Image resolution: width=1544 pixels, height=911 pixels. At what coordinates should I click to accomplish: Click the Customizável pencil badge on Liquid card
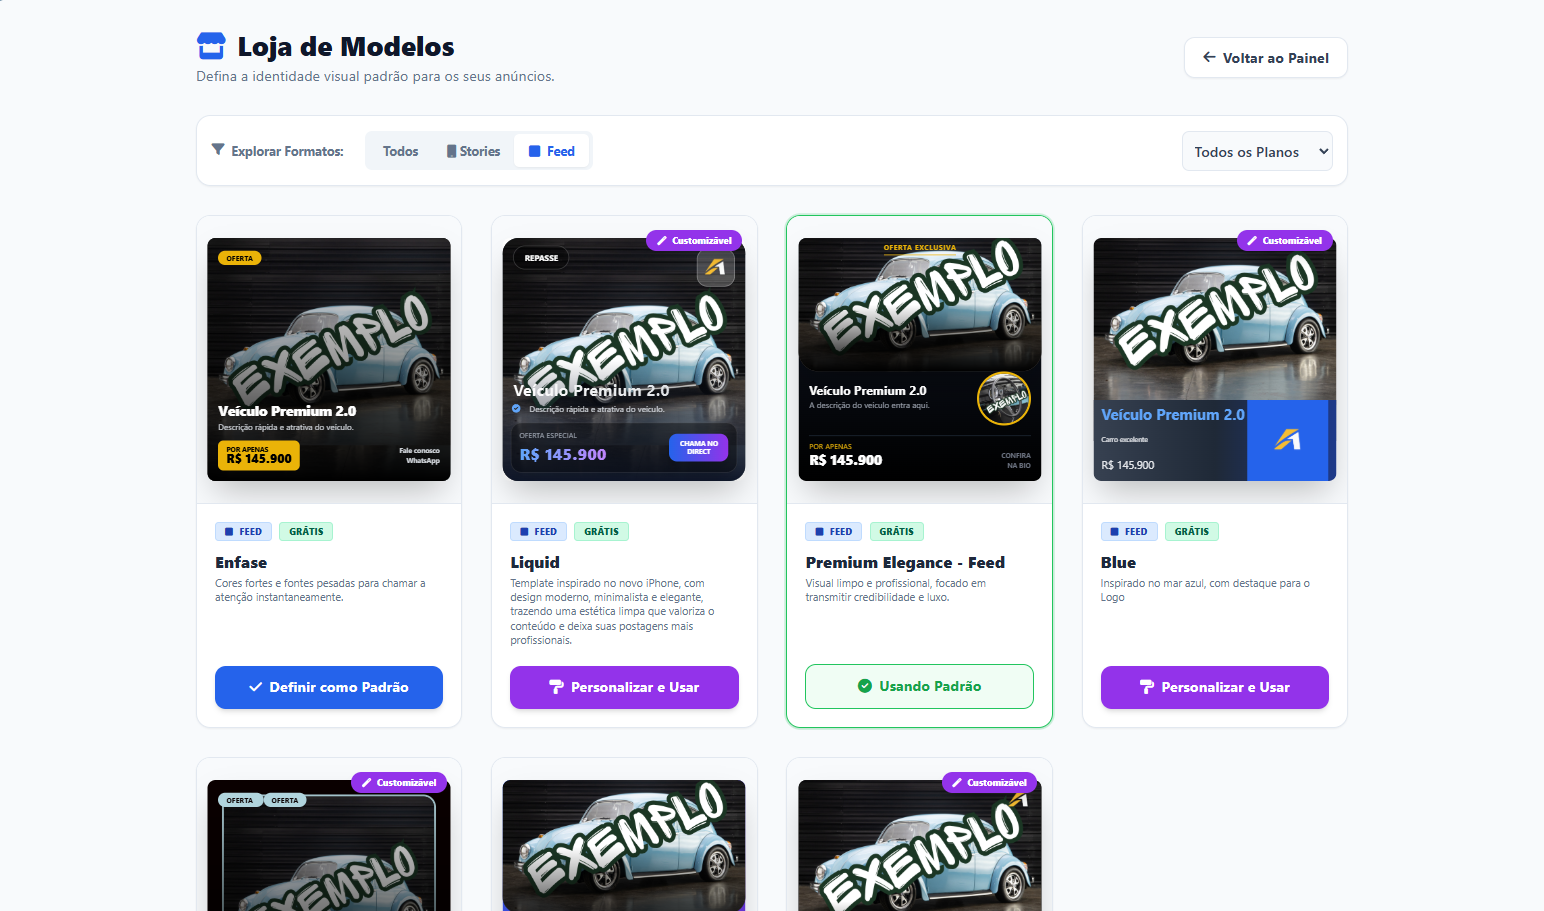pos(695,241)
